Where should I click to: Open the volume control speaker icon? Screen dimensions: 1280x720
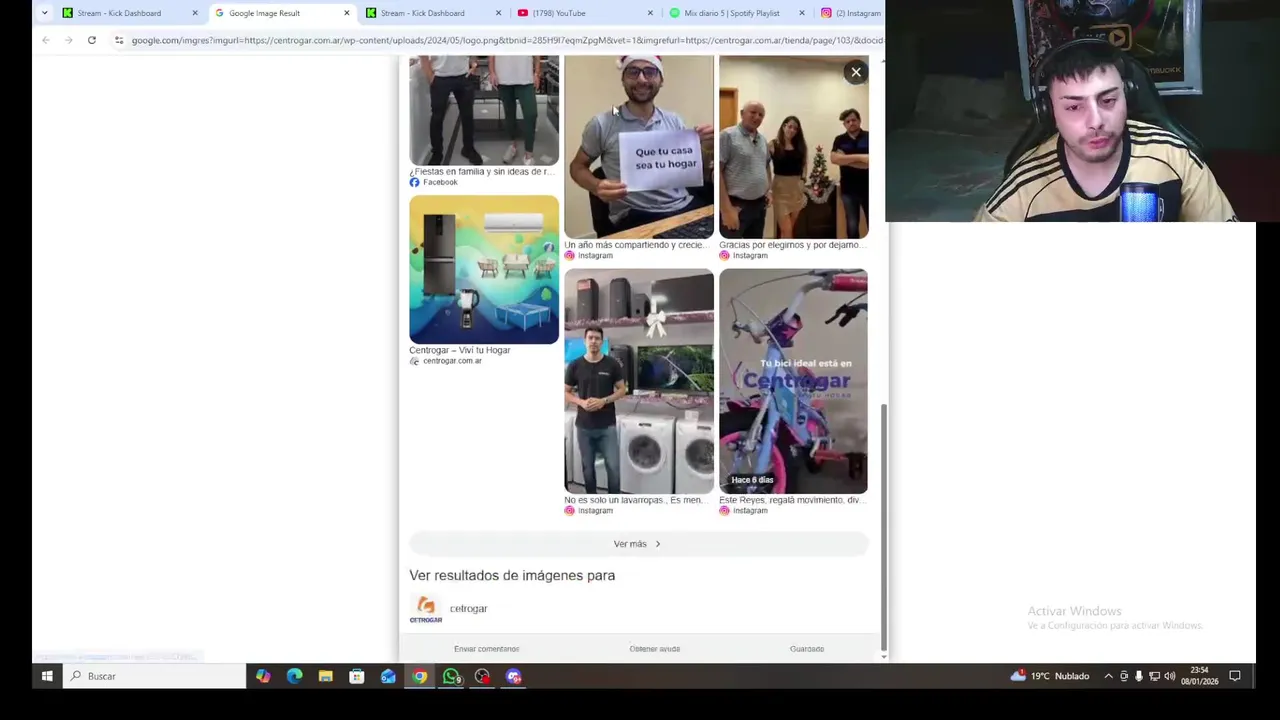click(1170, 676)
